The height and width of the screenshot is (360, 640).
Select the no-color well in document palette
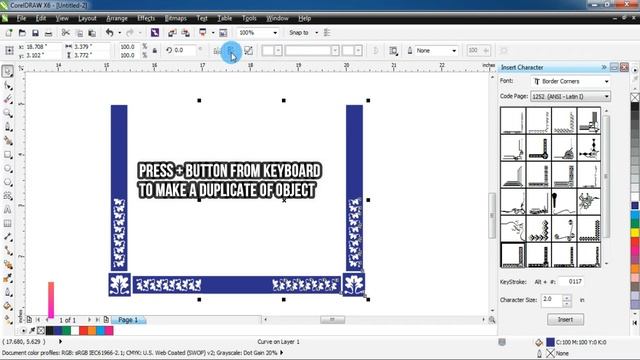click(41, 330)
